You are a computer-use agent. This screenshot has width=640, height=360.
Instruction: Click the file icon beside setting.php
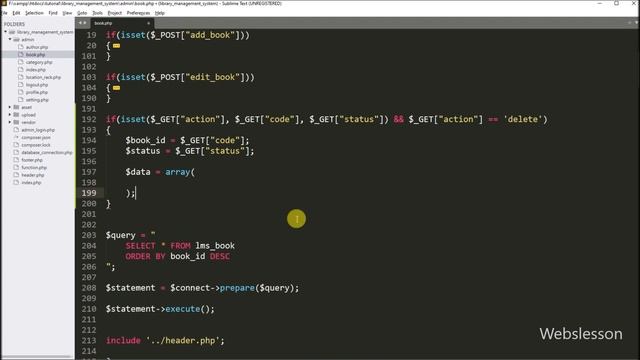pyautogui.click(x=21, y=100)
